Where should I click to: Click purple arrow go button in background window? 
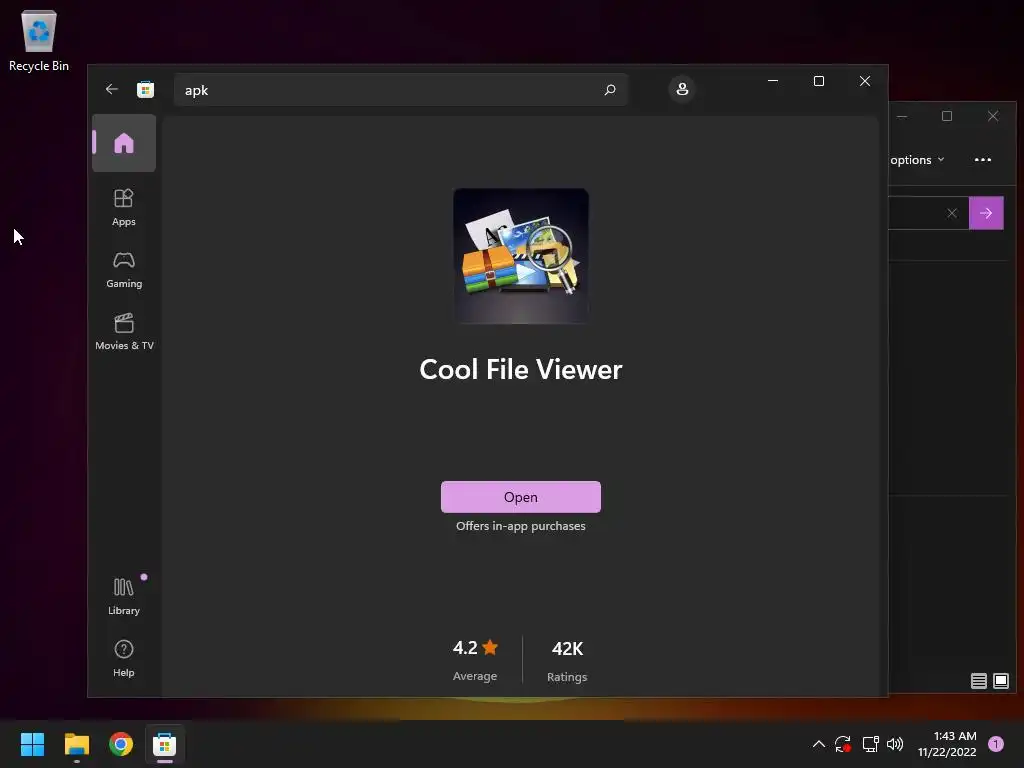(986, 213)
